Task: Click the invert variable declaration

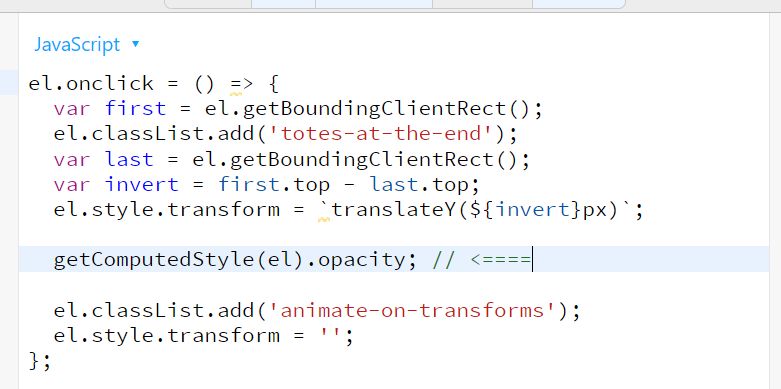Action: coord(141,184)
